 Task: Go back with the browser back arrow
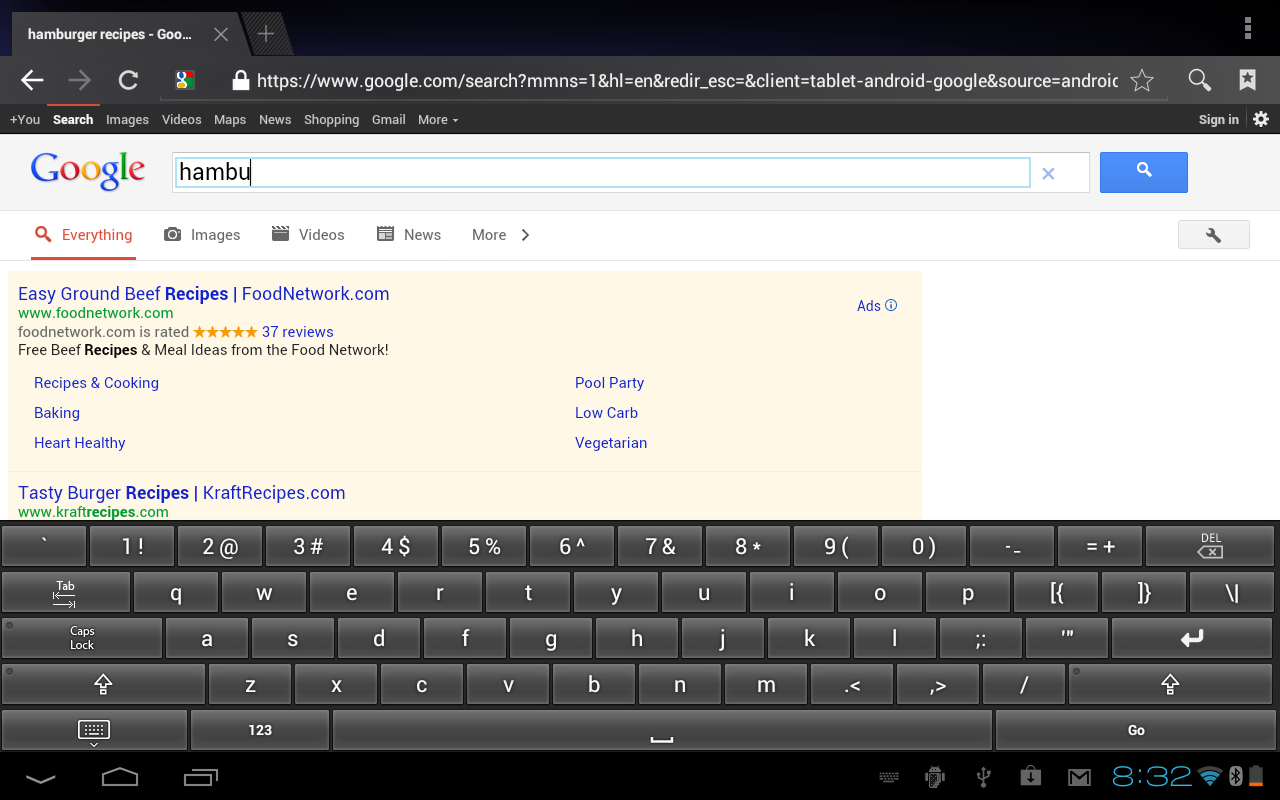[32, 81]
